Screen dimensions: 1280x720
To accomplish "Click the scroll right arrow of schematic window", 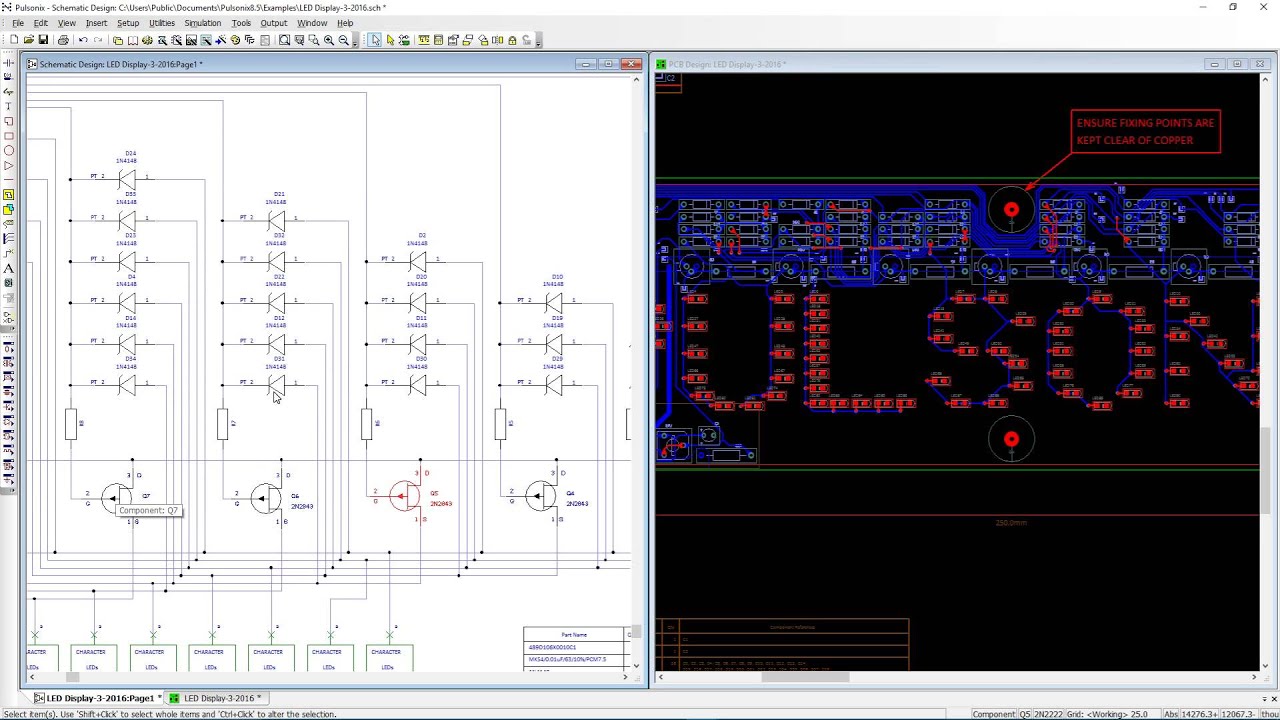I will [x=625, y=677].
